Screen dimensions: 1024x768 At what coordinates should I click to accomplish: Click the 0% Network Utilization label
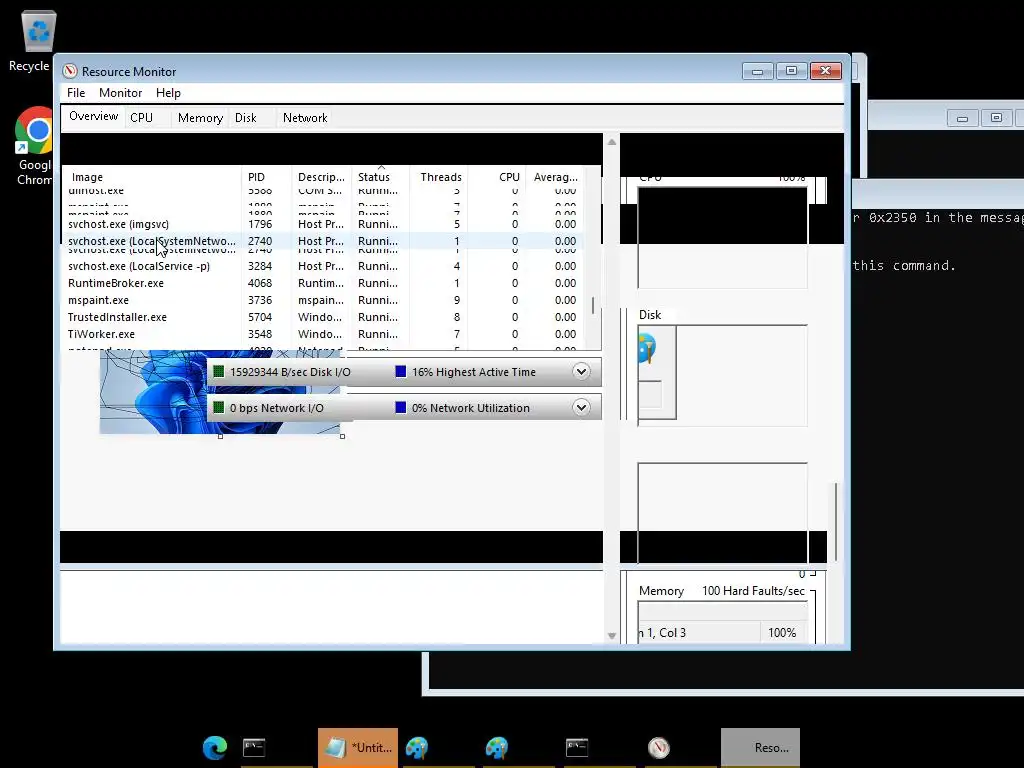pos(470,408)
